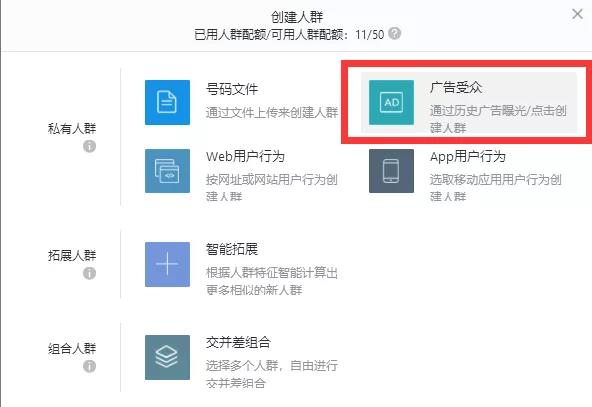Image resolution: width=592 pixels, height=407 pixels.
Task: Click description 通过历史广告曝光/点击创建人群
Action: coord(498,119)
